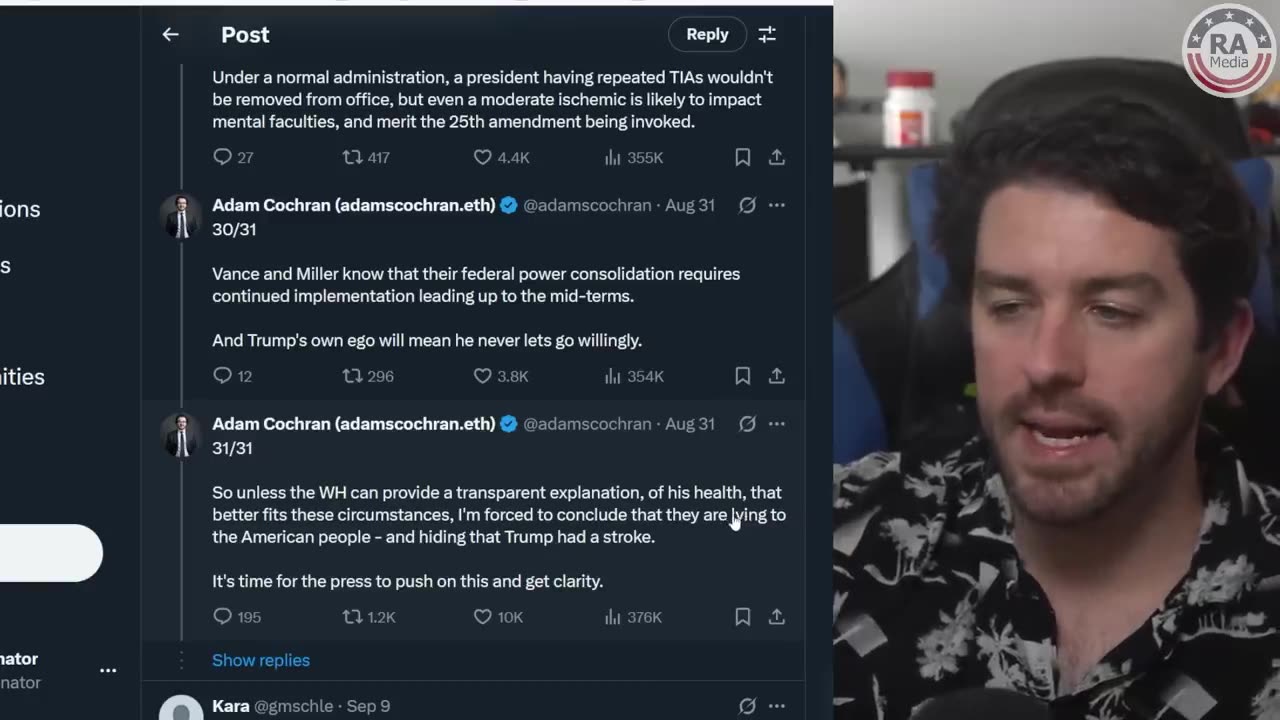Open reply filter settings icon beside Reply
This screenshot has height=720, width=1280.
(767, 35)
